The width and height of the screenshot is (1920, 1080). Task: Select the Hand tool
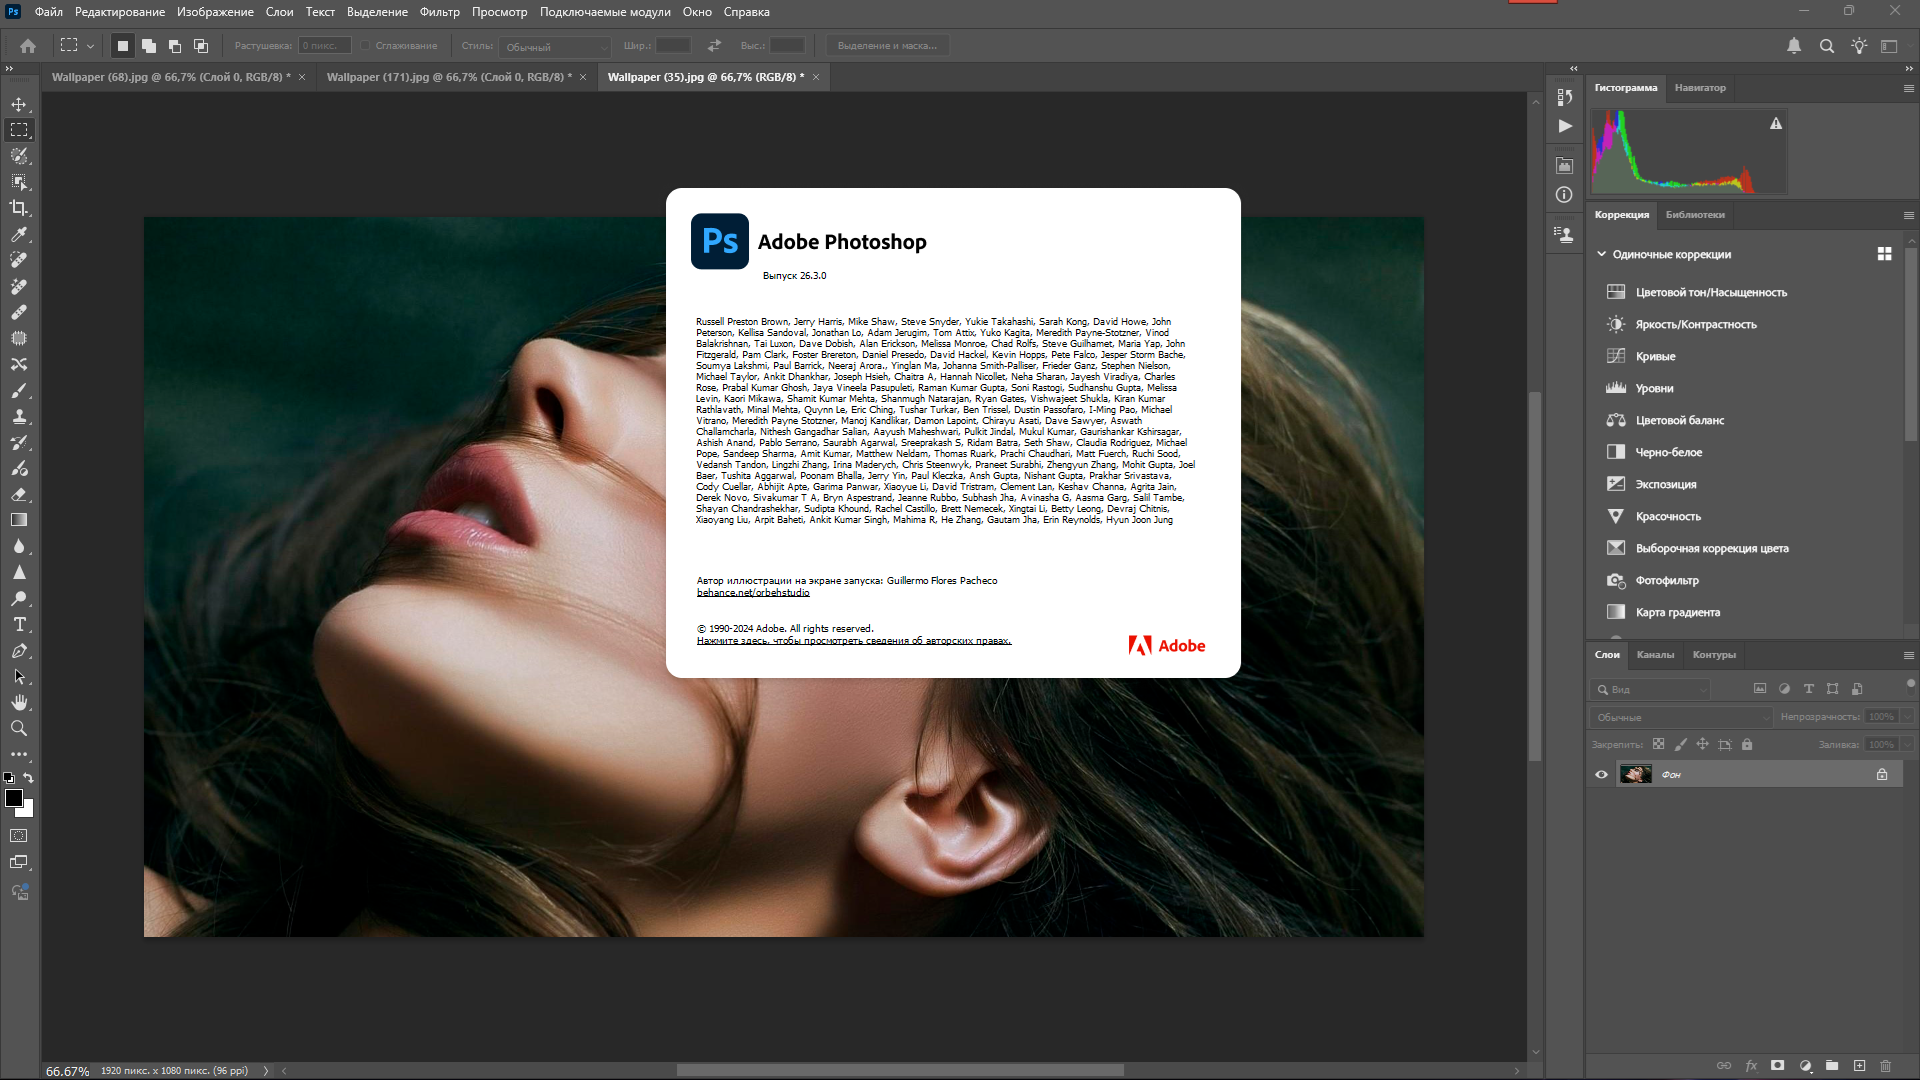point(19,703)
